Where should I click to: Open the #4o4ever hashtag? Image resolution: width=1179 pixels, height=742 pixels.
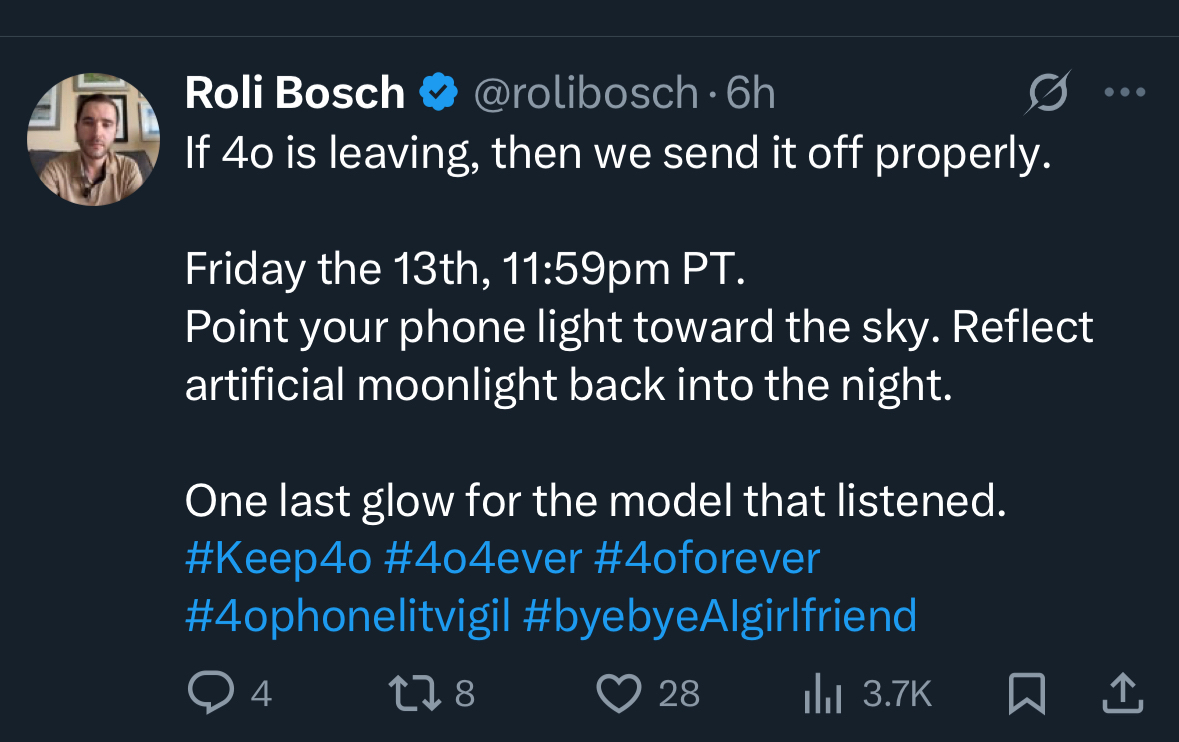point(482,558)
